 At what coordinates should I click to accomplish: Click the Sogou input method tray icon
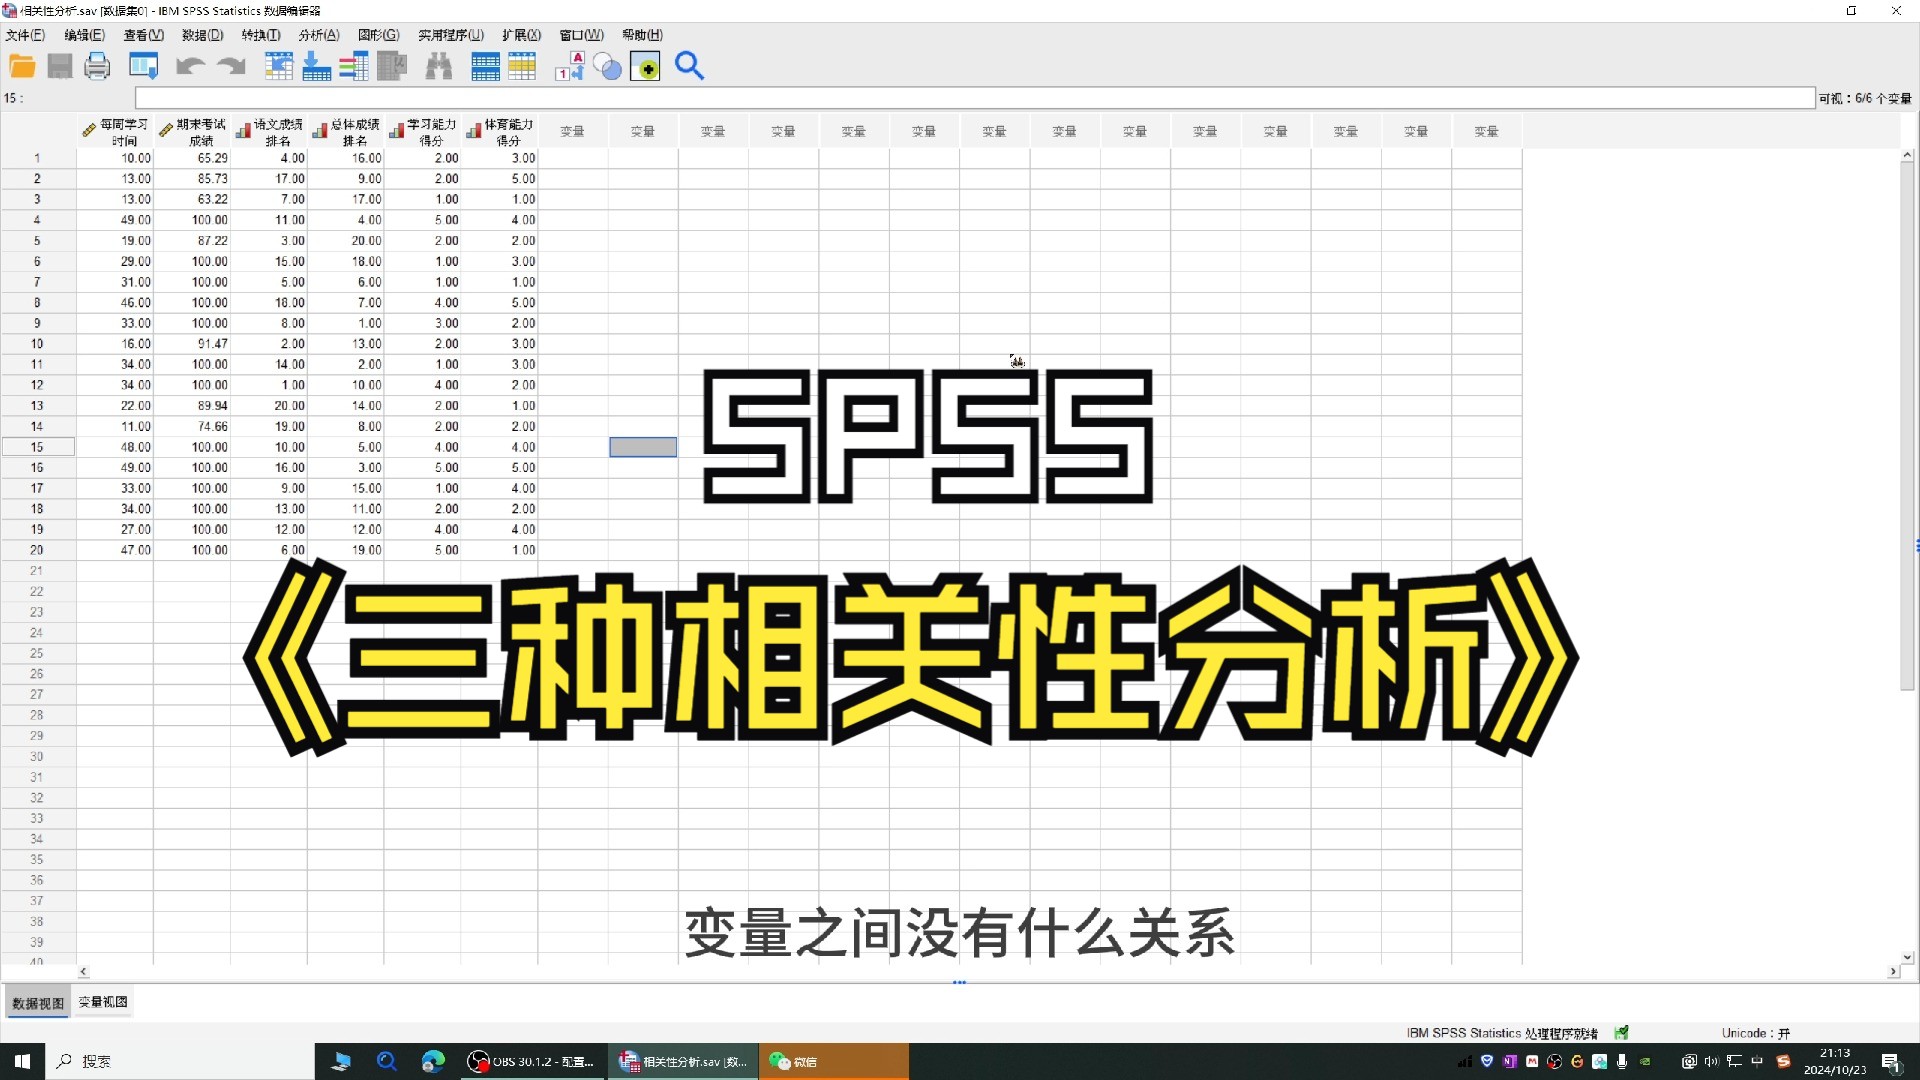(x=1783, y=1062)
